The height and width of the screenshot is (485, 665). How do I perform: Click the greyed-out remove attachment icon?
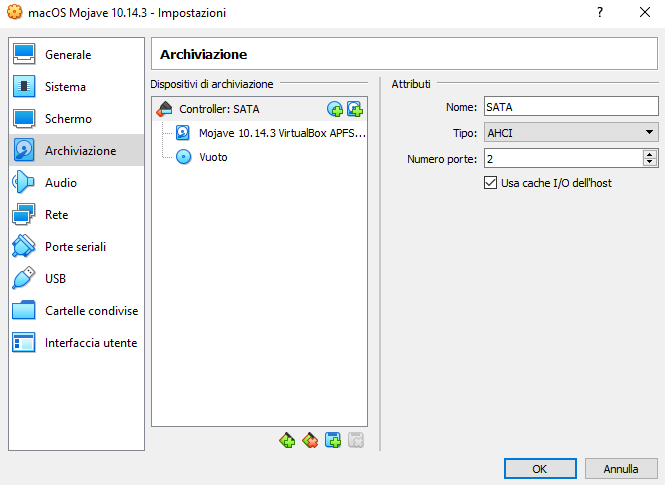(x=356, y=440)
